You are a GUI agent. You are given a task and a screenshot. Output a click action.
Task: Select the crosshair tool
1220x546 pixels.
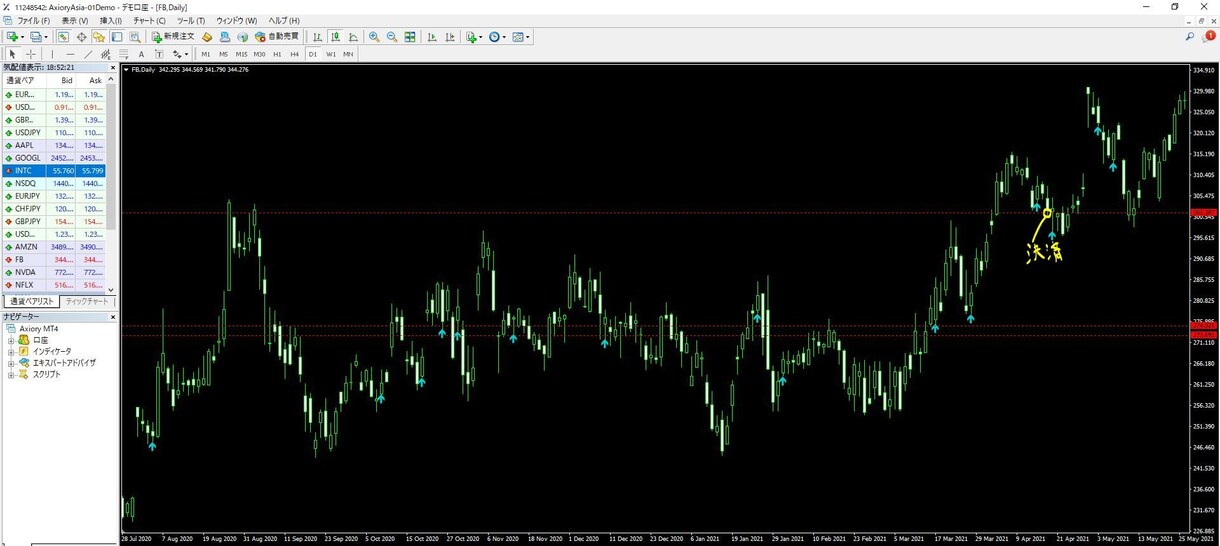[x=31, y=54]
